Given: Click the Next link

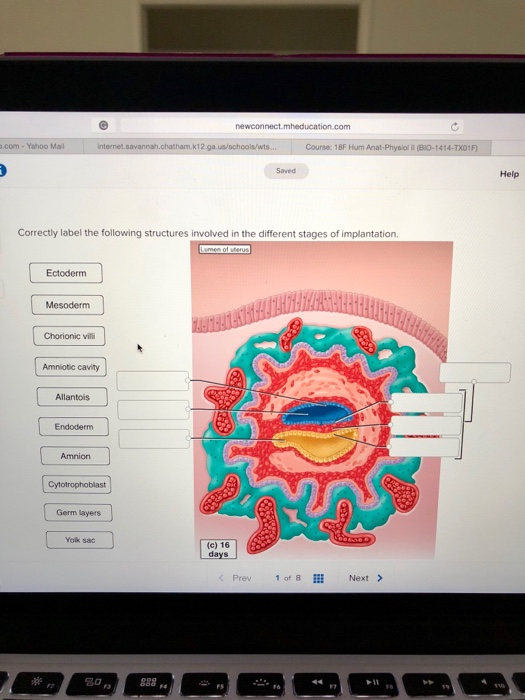Looking at the screenshot, I should coord(358,578).
